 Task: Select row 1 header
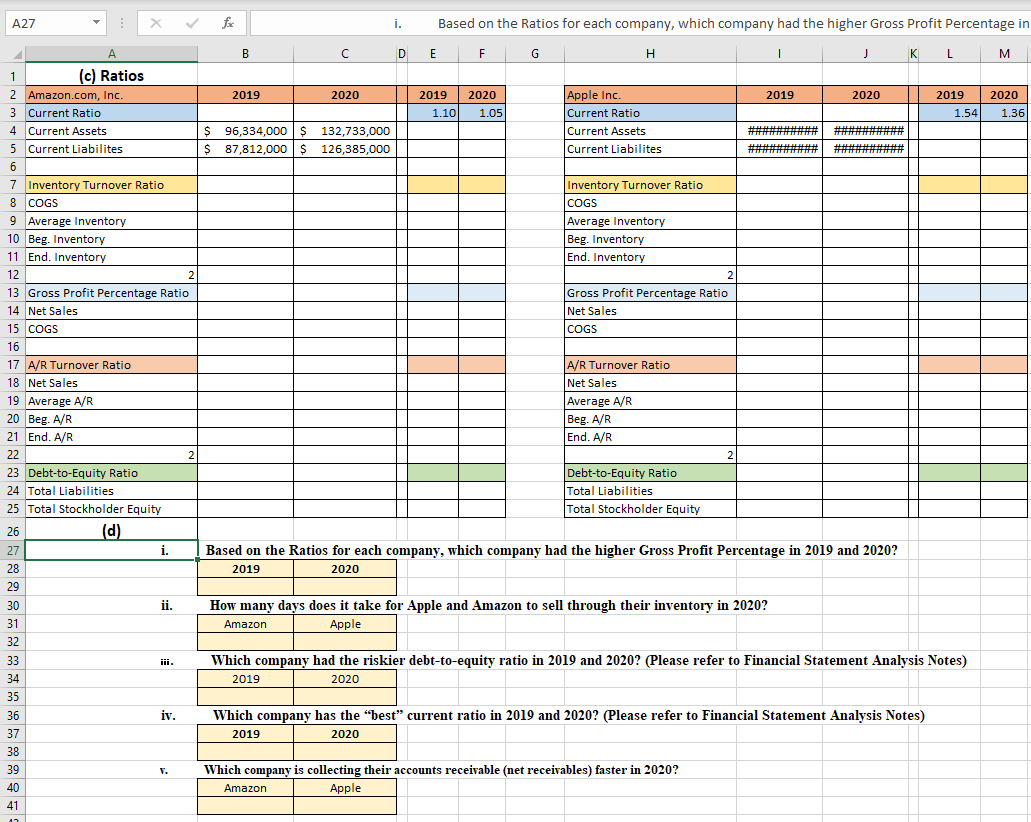click(12, 76)
